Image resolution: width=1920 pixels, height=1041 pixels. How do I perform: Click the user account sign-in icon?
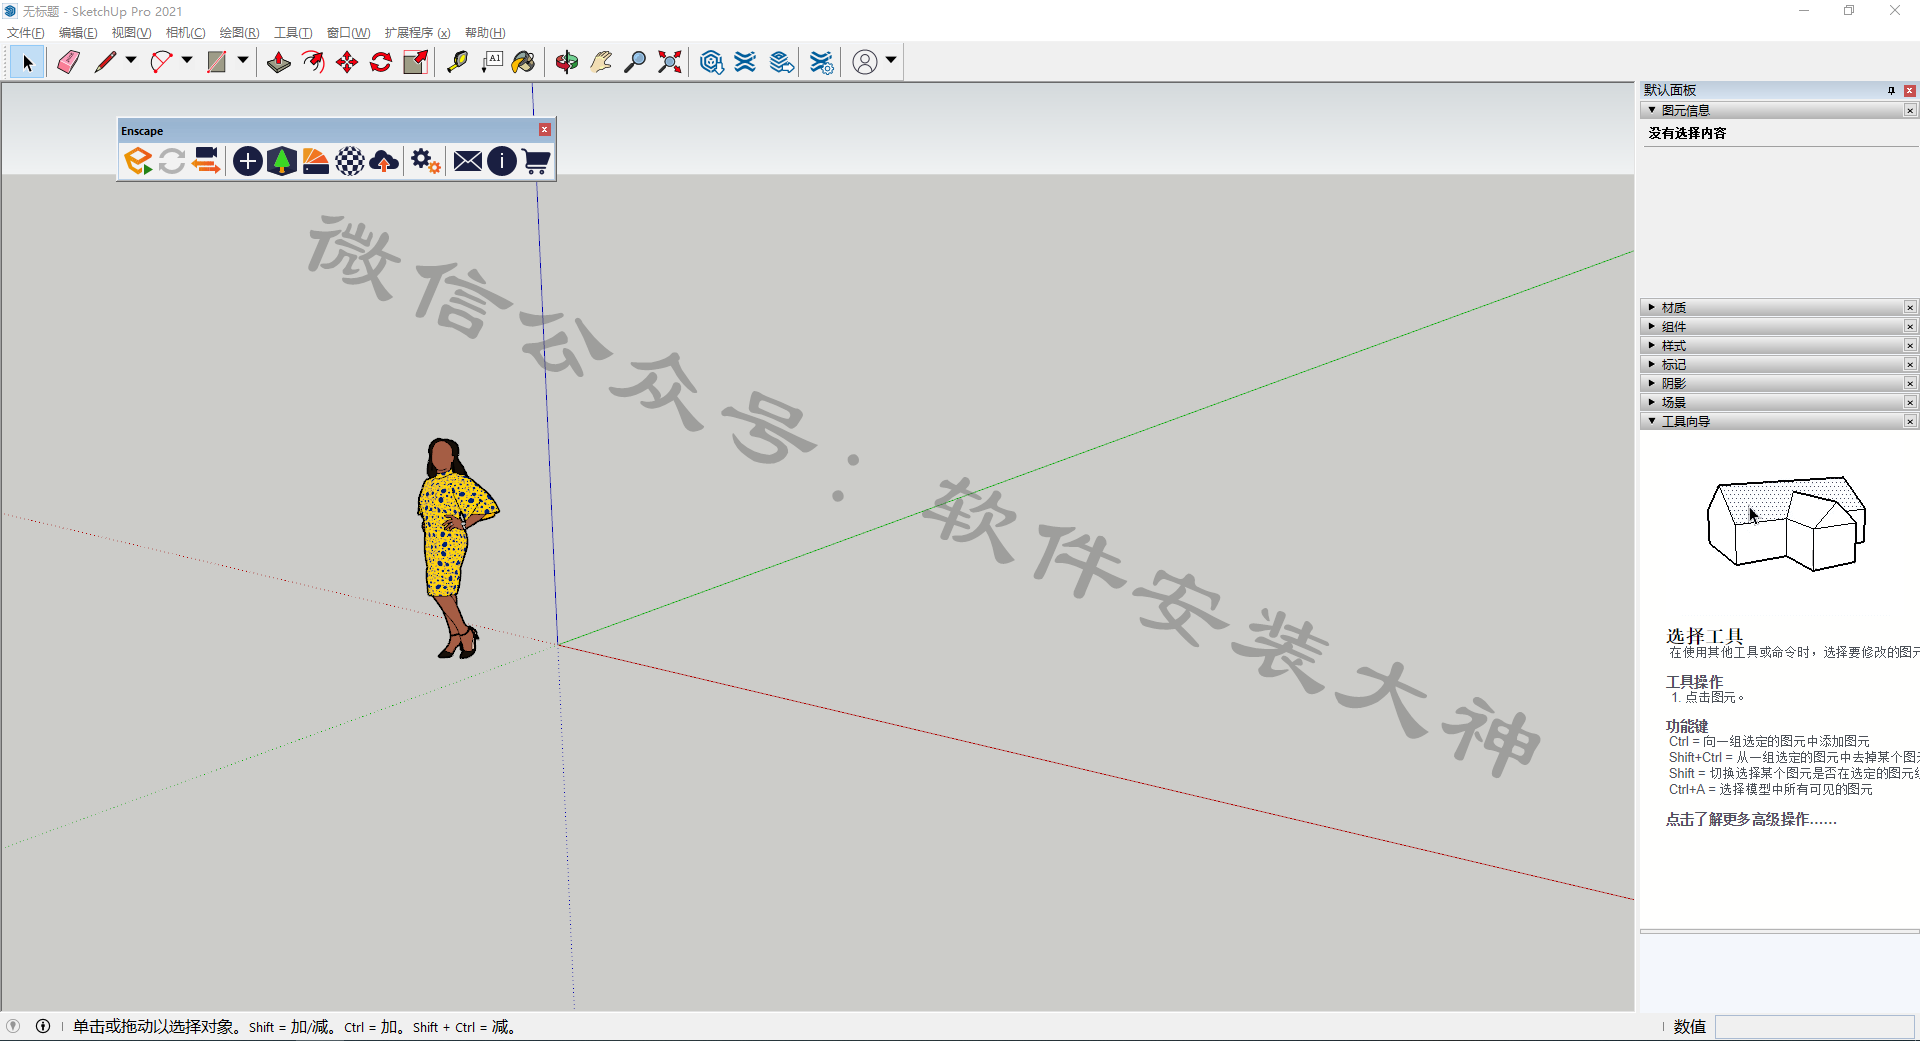(x=865, y=62)
